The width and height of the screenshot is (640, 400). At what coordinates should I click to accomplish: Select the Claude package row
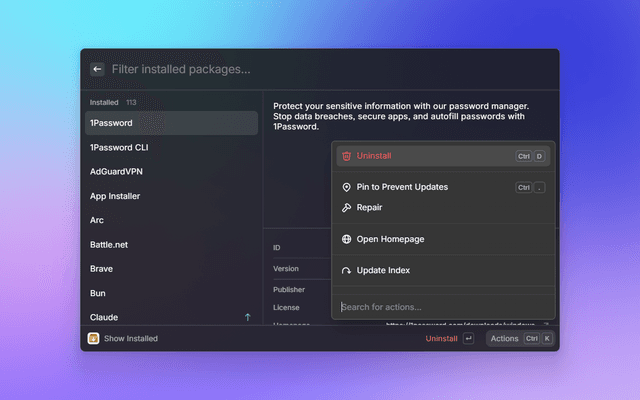click(171, 317)
